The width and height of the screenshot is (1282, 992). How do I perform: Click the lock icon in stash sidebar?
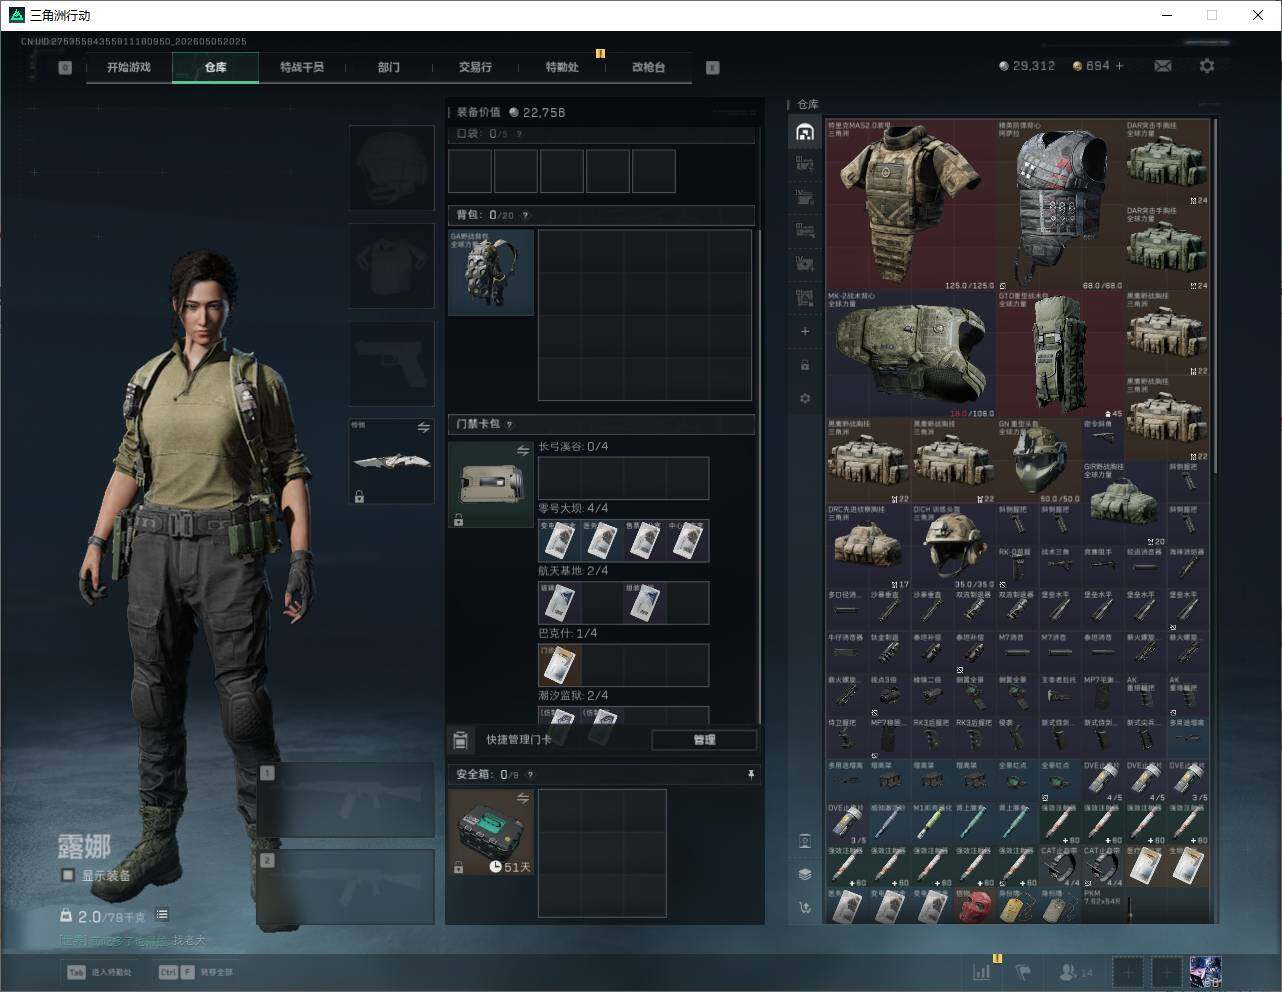805,365
